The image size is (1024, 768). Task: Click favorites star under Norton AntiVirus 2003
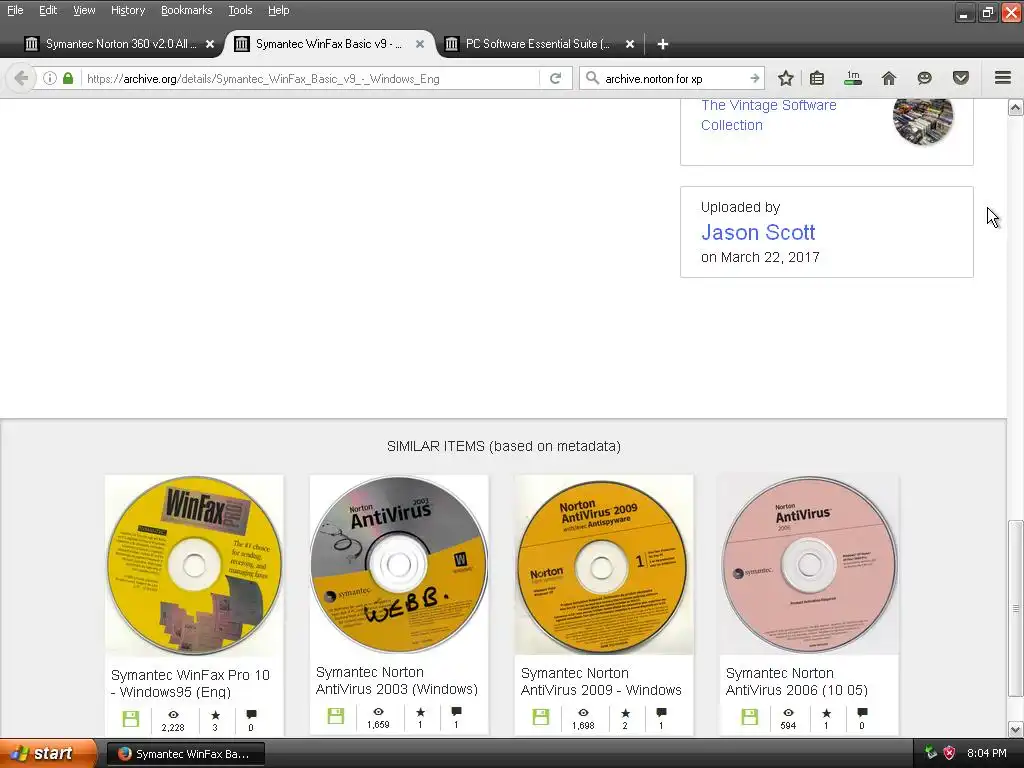coord(420,712)
